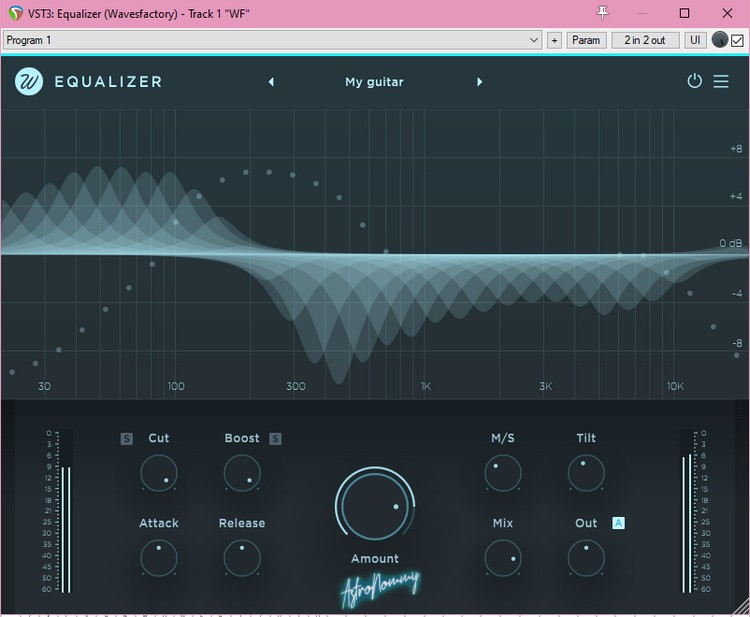Open the My guitar preset name menu

(374, 82)
